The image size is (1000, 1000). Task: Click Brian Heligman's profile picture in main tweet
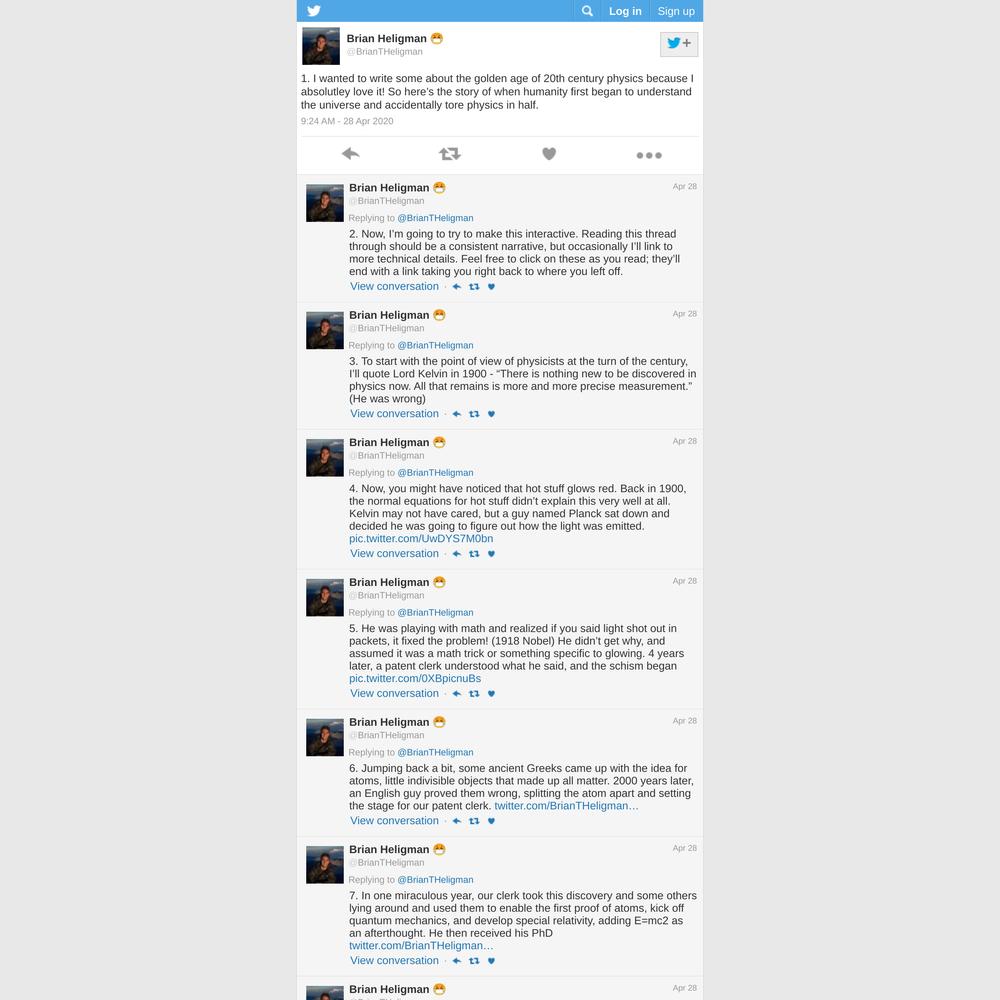pos(321,46)
